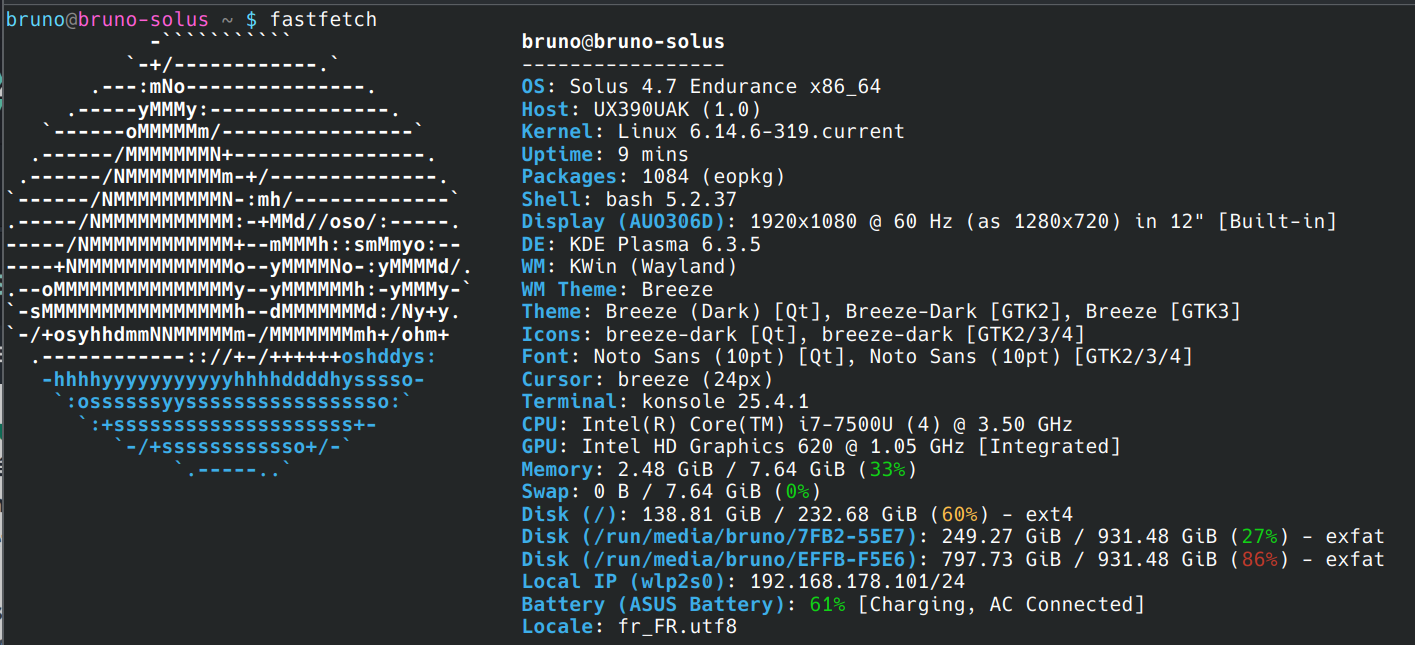Click the green '33%' memory percentage
The width and height of the screenshot is (1415, 645).
[x=887, y=469]
